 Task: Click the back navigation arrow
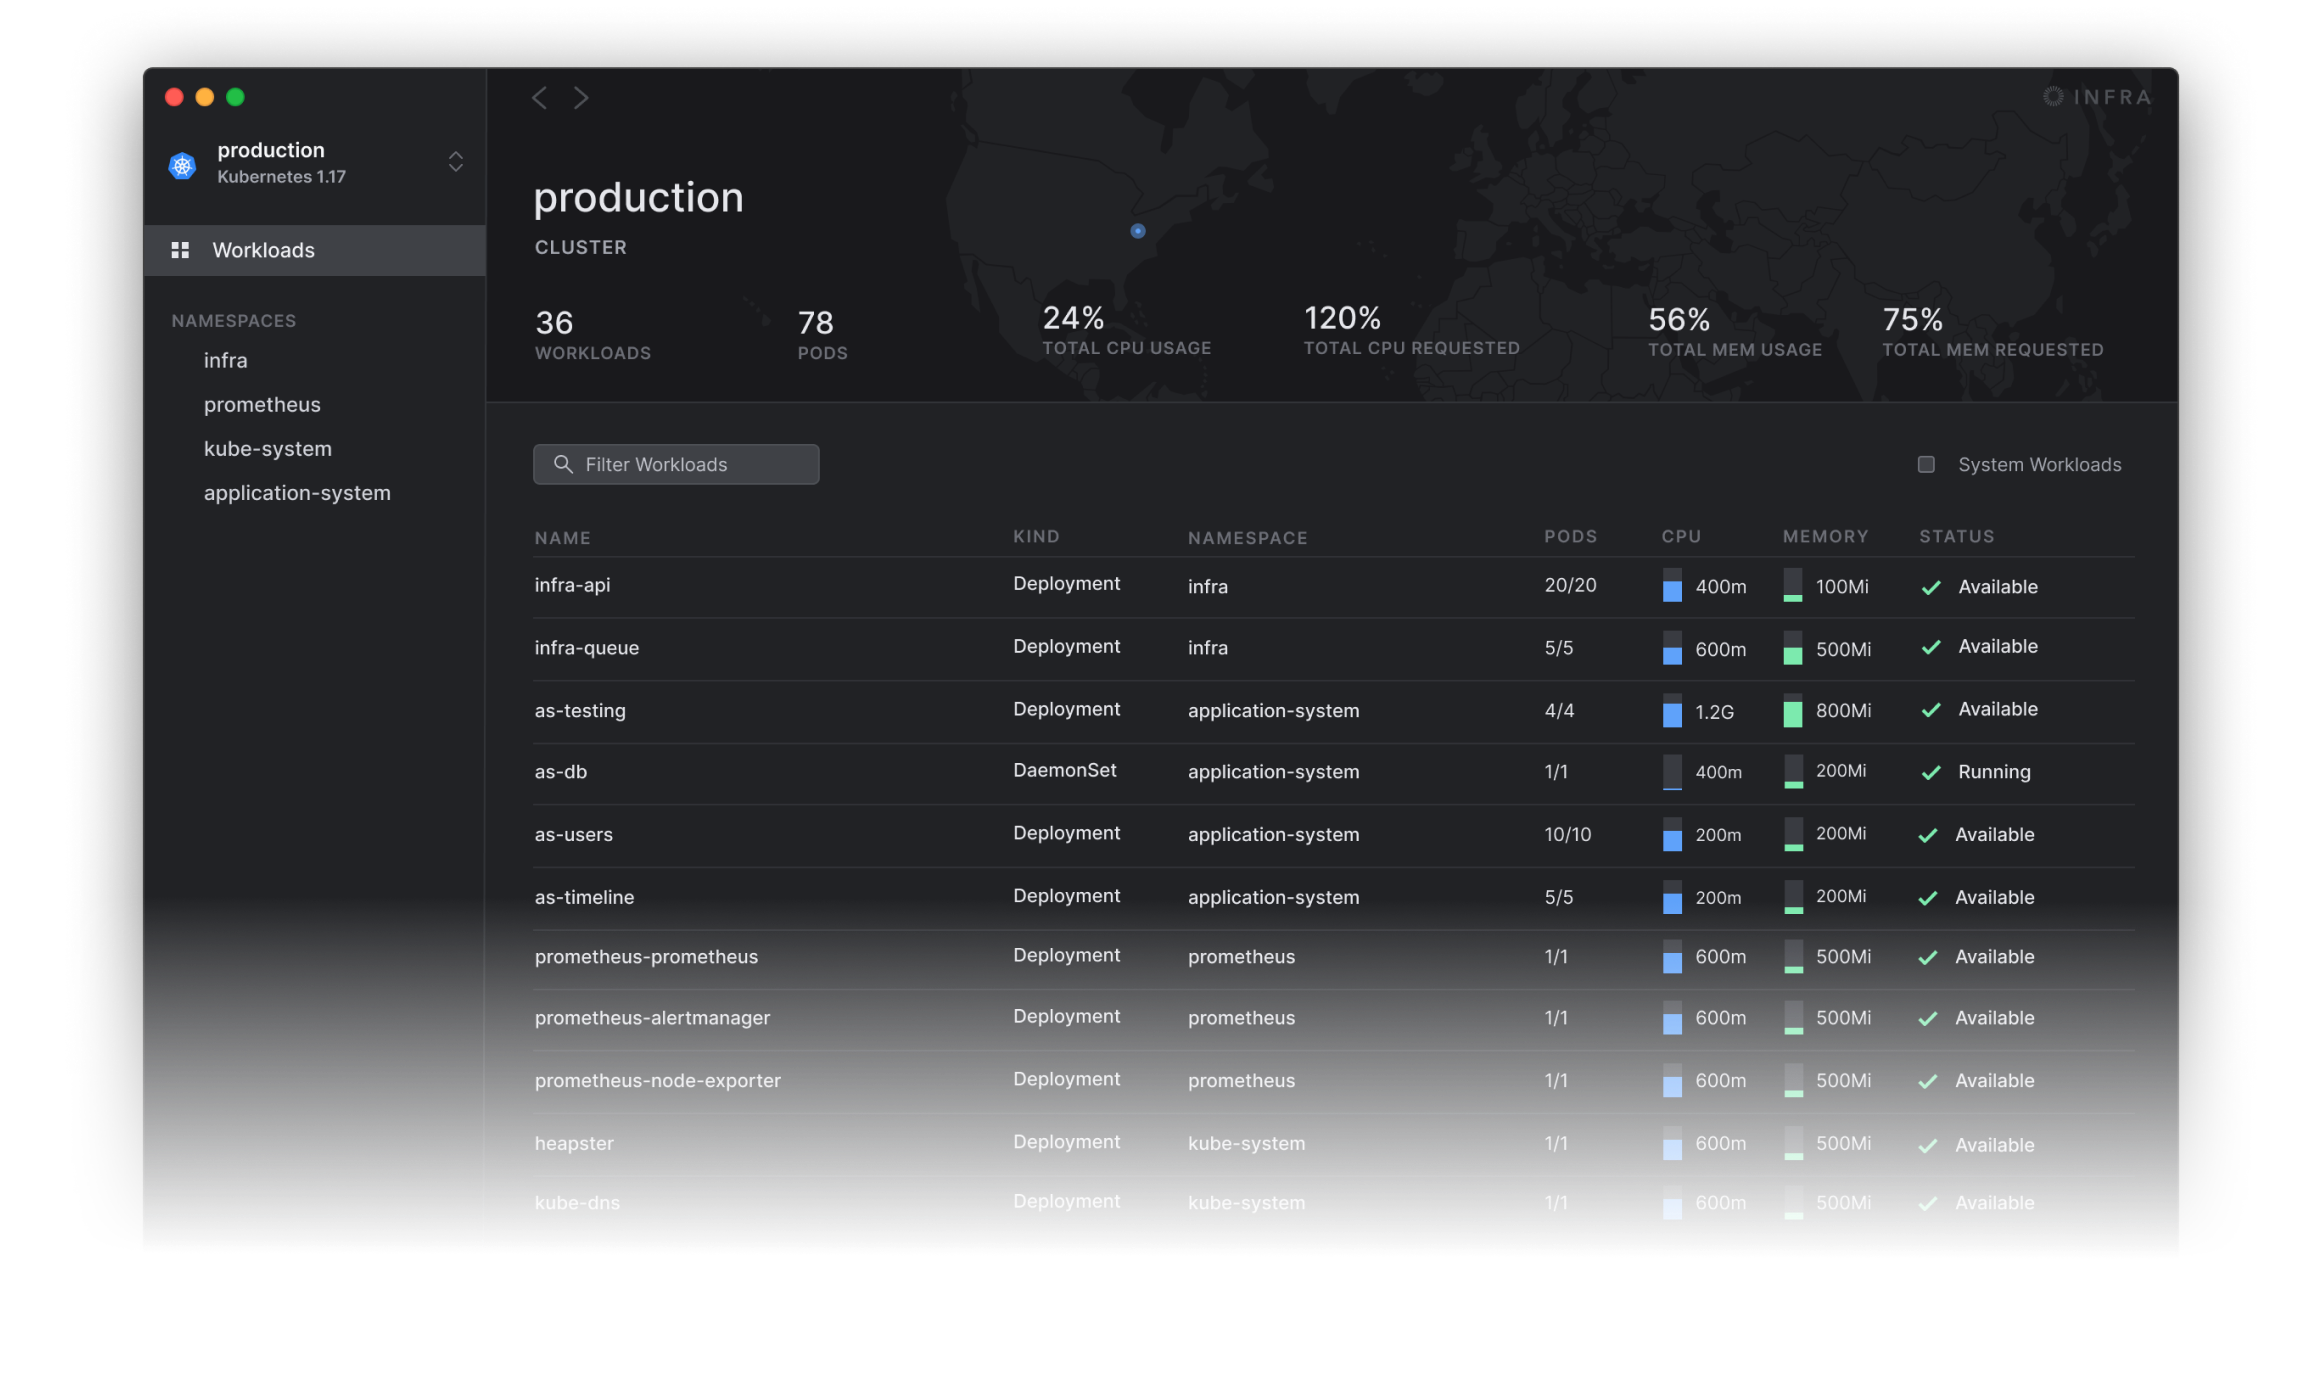539,97
